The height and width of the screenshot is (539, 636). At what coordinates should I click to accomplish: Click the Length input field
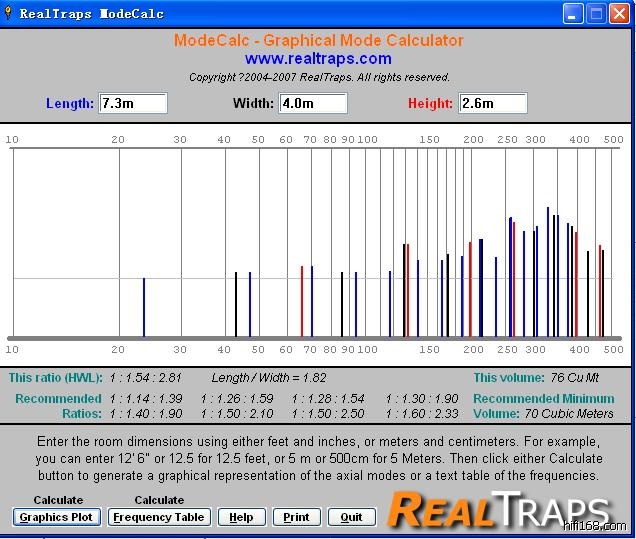point(133,103)
